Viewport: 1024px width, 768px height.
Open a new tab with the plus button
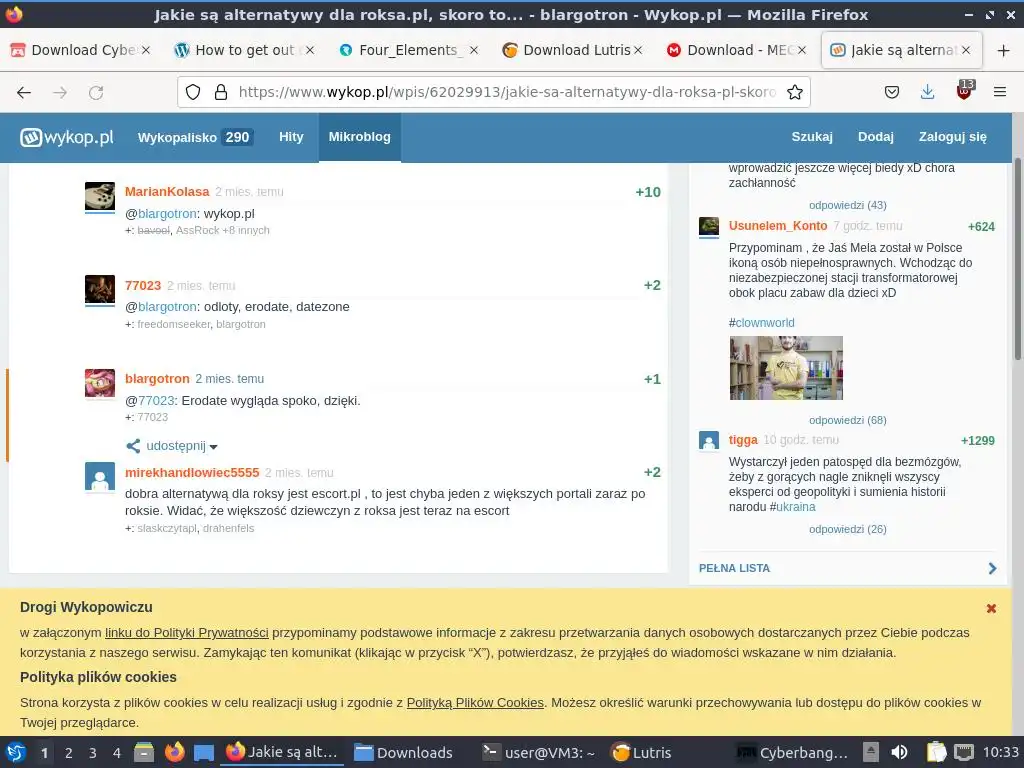pyautogui.click(x=1004, y=50)
